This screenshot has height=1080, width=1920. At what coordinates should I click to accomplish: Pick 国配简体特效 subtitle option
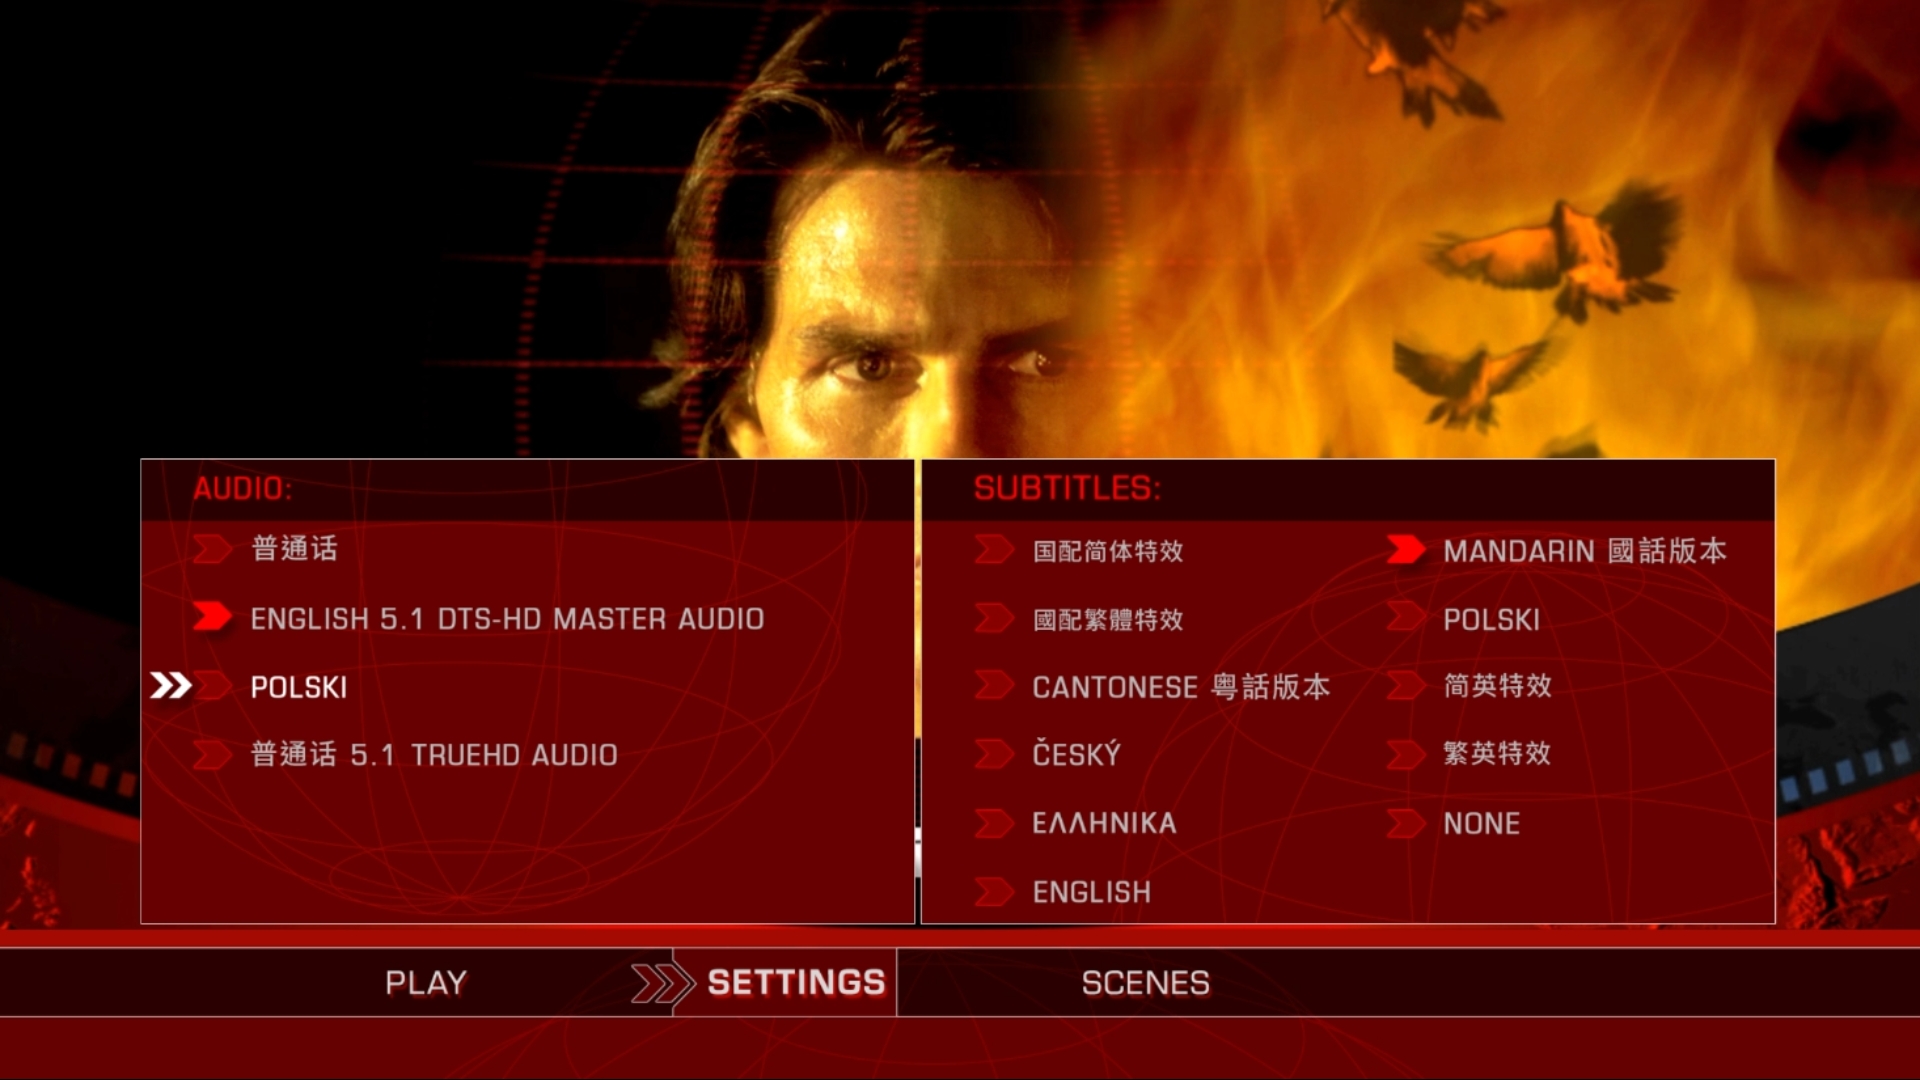pos(1108,551)
